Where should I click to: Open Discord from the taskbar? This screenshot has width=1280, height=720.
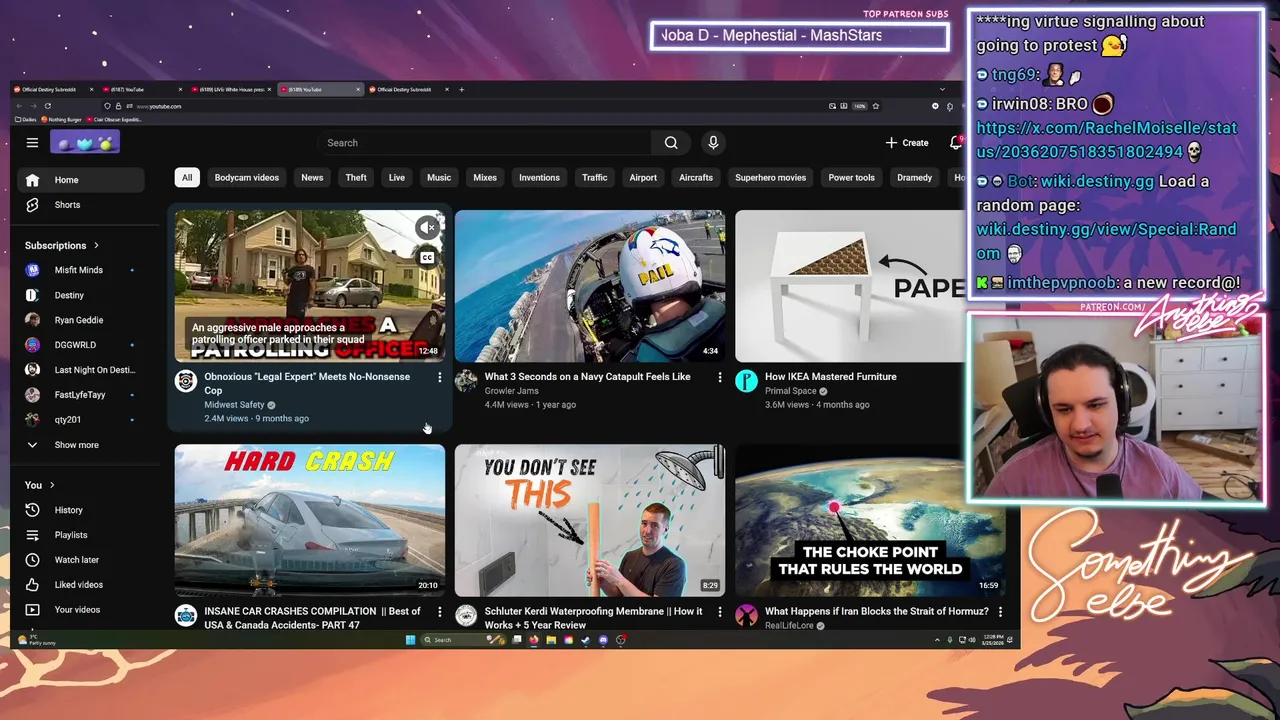pyautogui.click(x=603, y=640)
